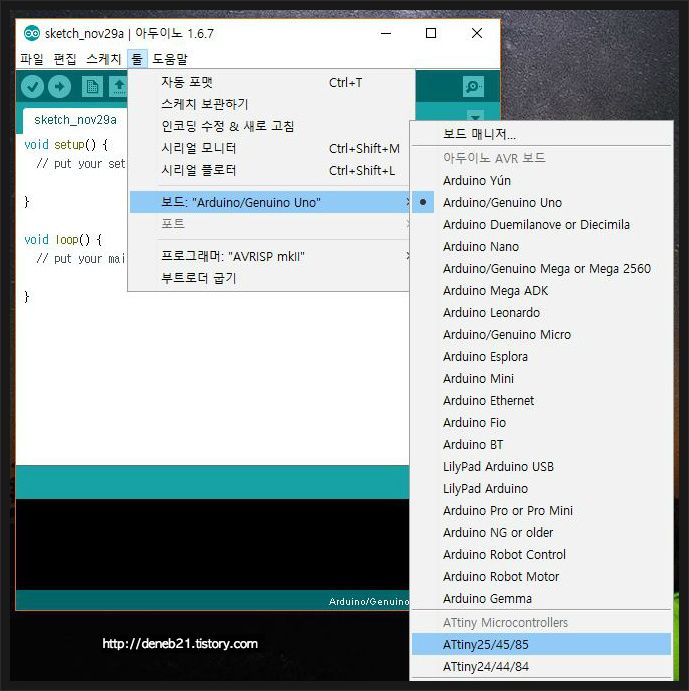The height and width of the screenshot is (691, 689).
Task: Choose Arduino BT board
Action: tap(541, 445)
